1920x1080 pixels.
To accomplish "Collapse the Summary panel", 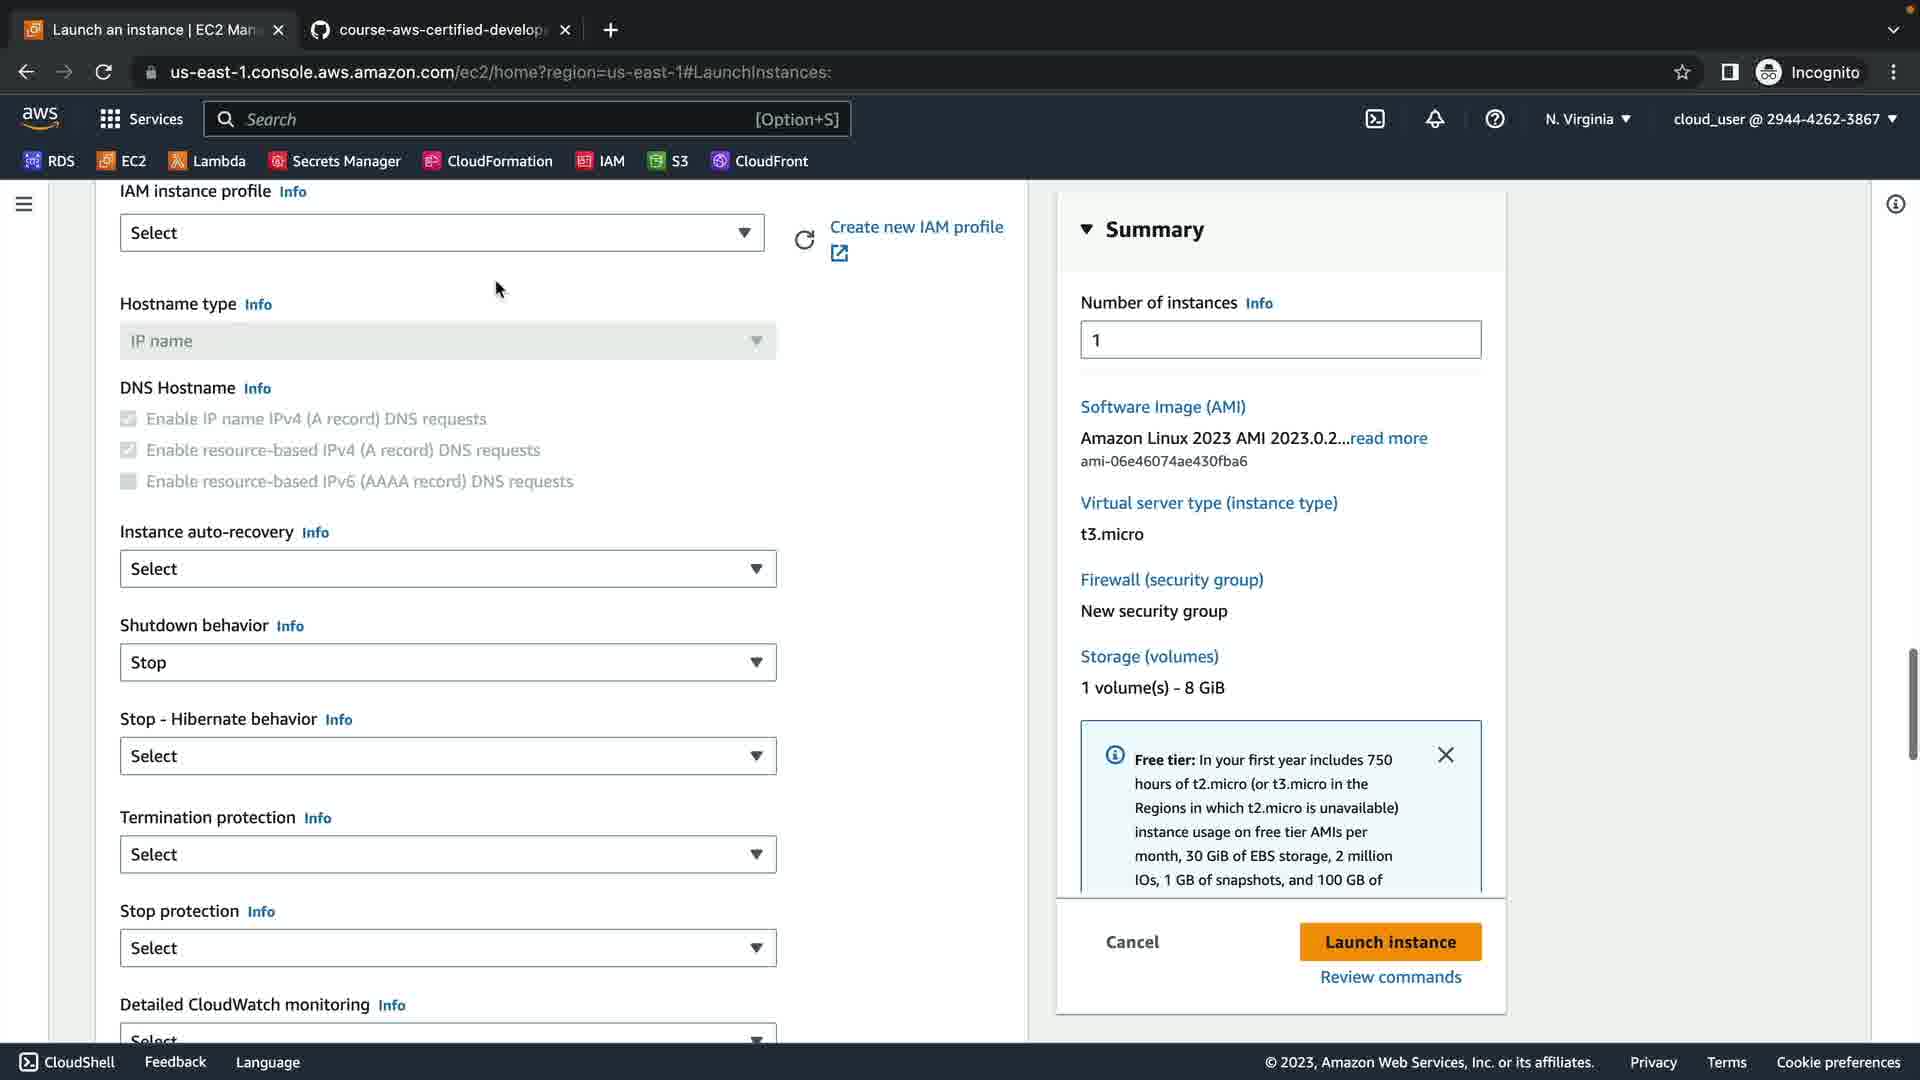I will pos(1087,230).
